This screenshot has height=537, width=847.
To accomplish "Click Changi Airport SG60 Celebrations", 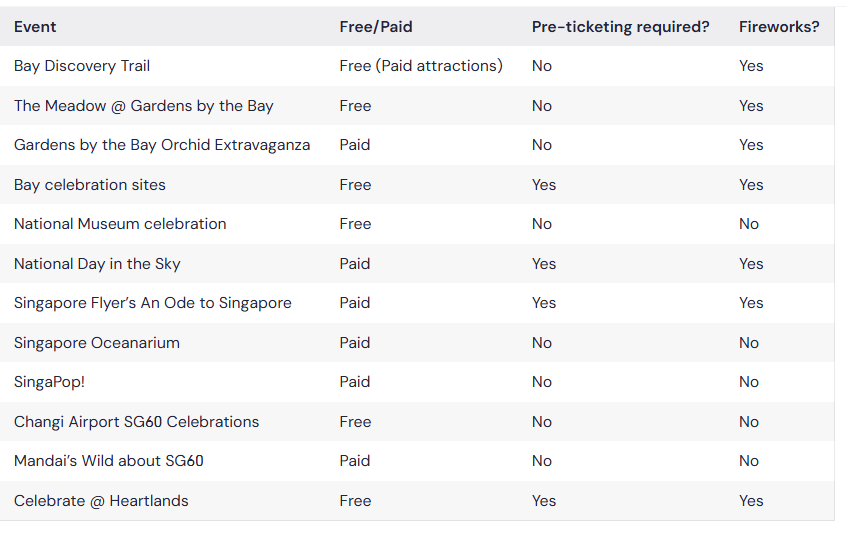I will click(137, 422).
